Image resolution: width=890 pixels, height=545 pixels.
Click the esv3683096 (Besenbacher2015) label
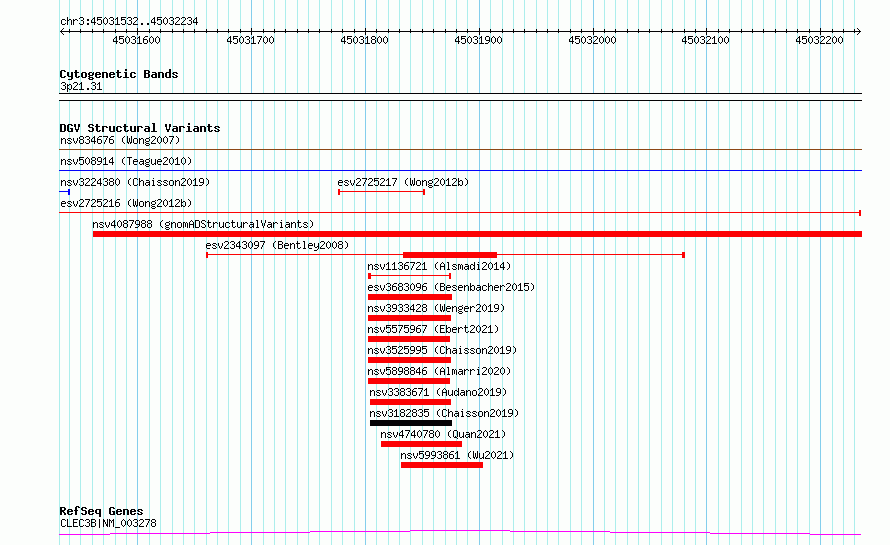coord(451,287)
